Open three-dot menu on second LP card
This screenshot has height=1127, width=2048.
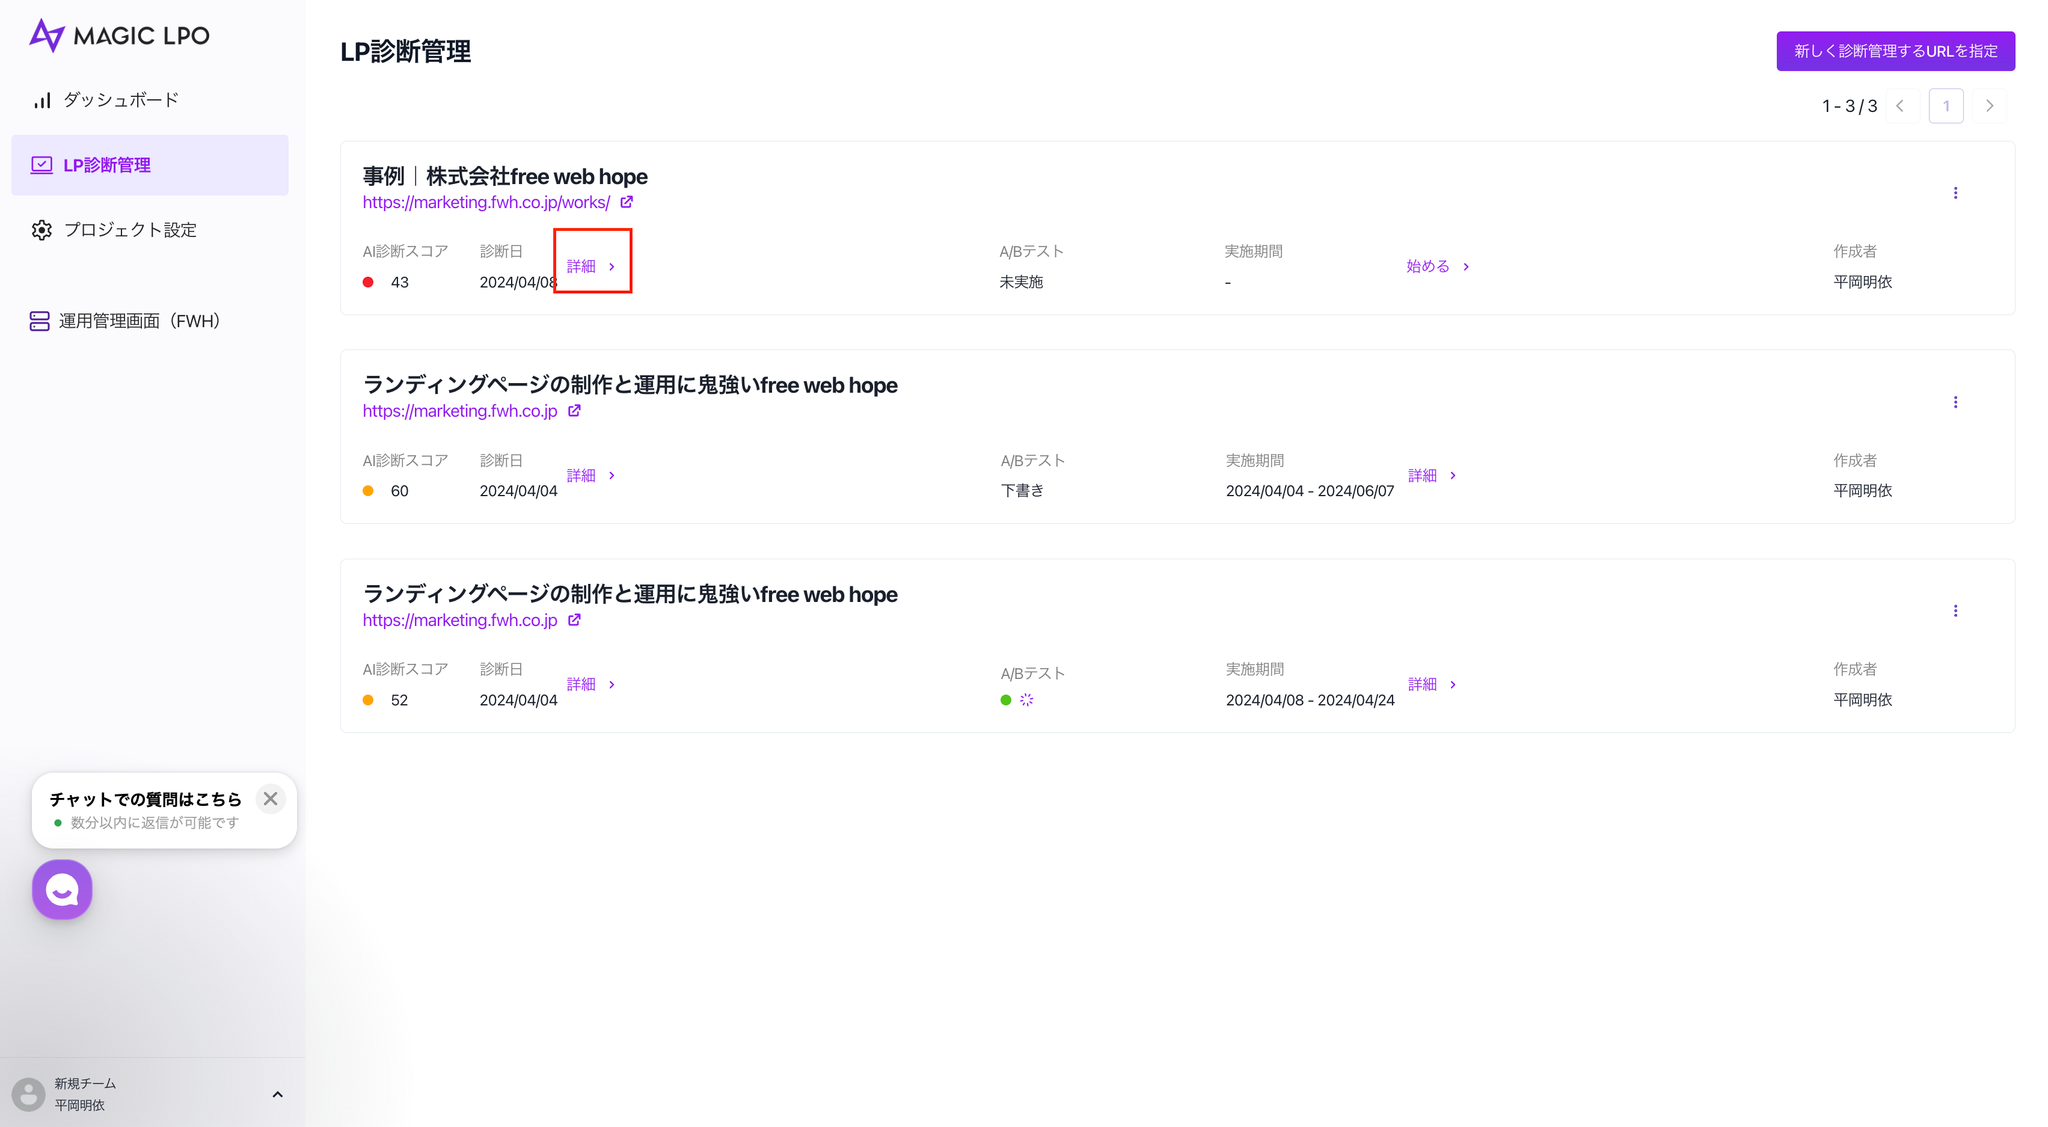coord(1955,402)
